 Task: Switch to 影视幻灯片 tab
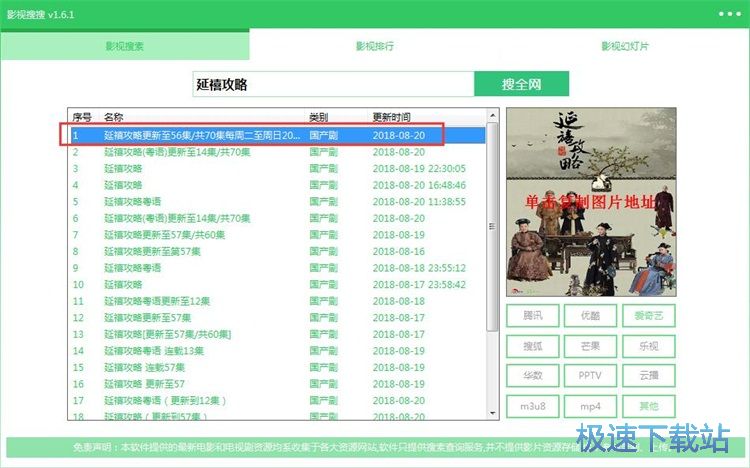(x=624, y=46)
